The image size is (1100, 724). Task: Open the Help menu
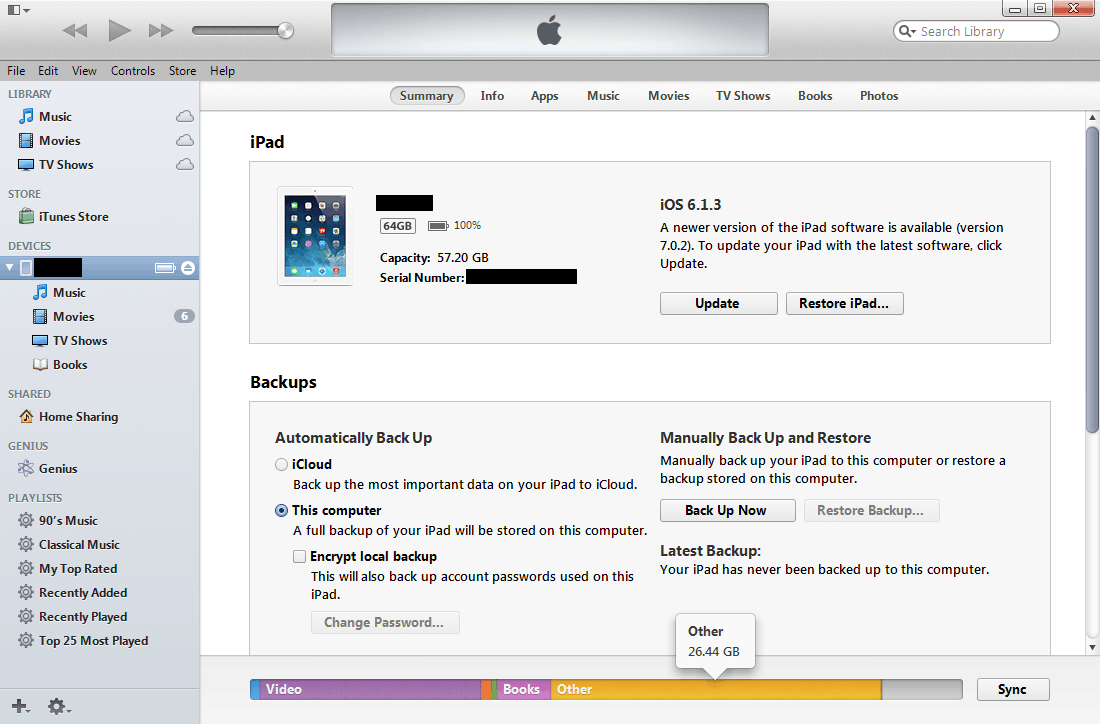[x=222, y=71]
